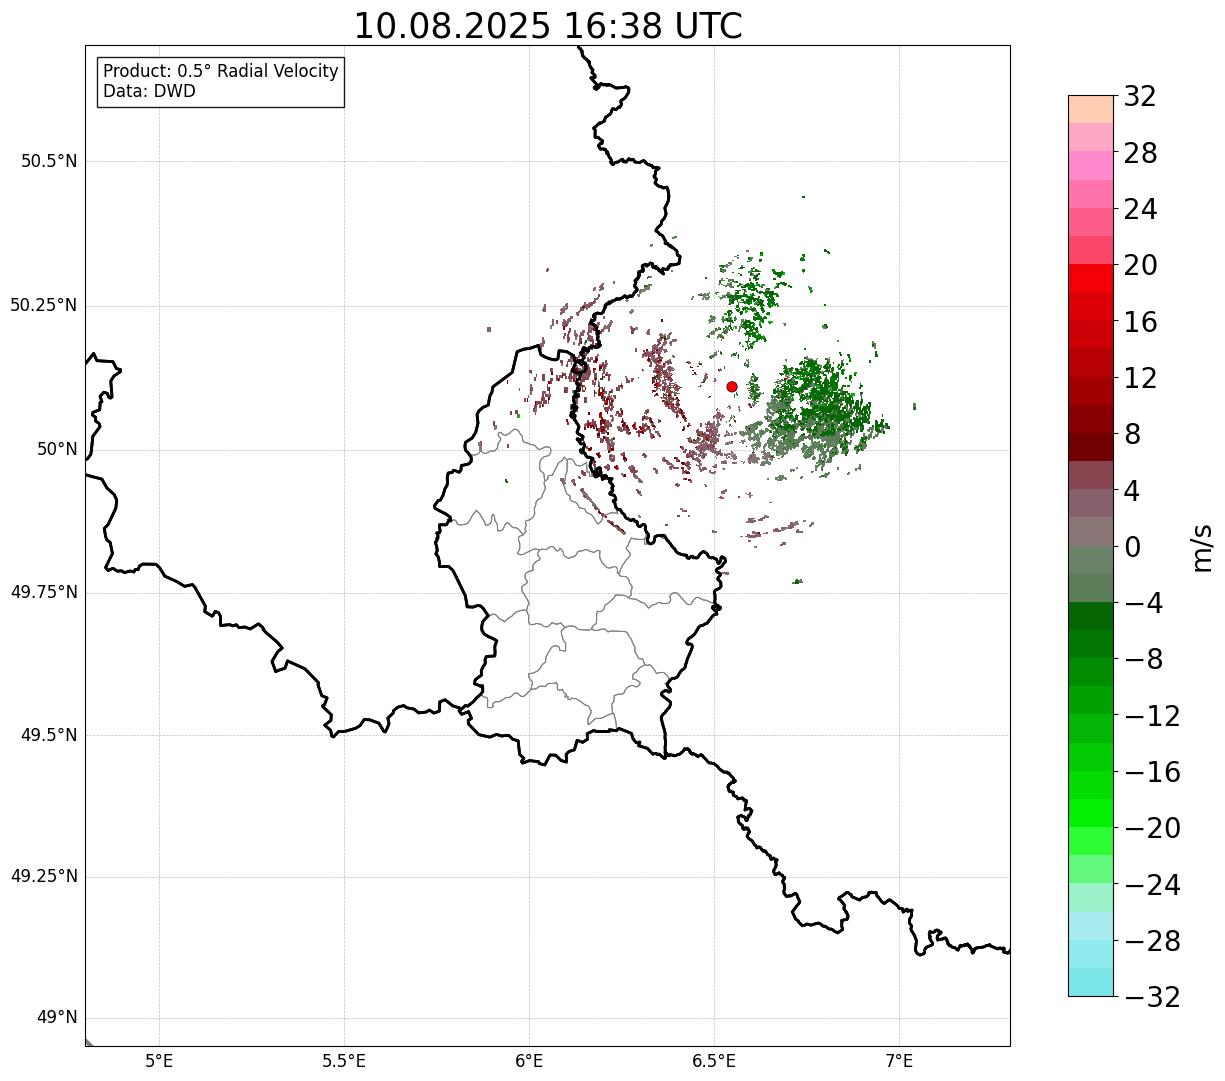Click the 5°E longitude label
The width and height of the screenshot is (1225, 1081).
[160, 1061]
